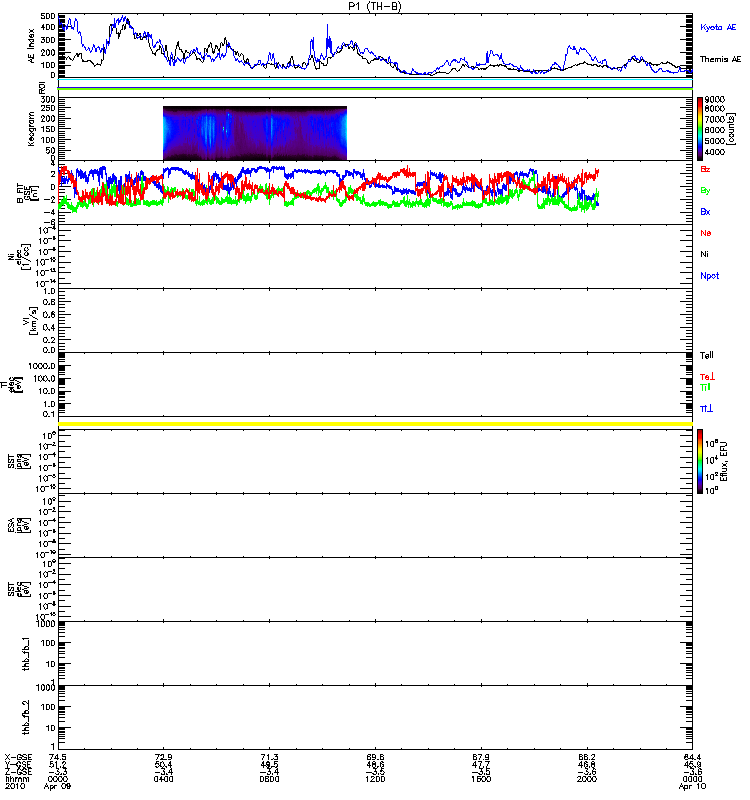Select the red Ne legend label
This screenshot has height=800, width=750.
pos(706,233)
